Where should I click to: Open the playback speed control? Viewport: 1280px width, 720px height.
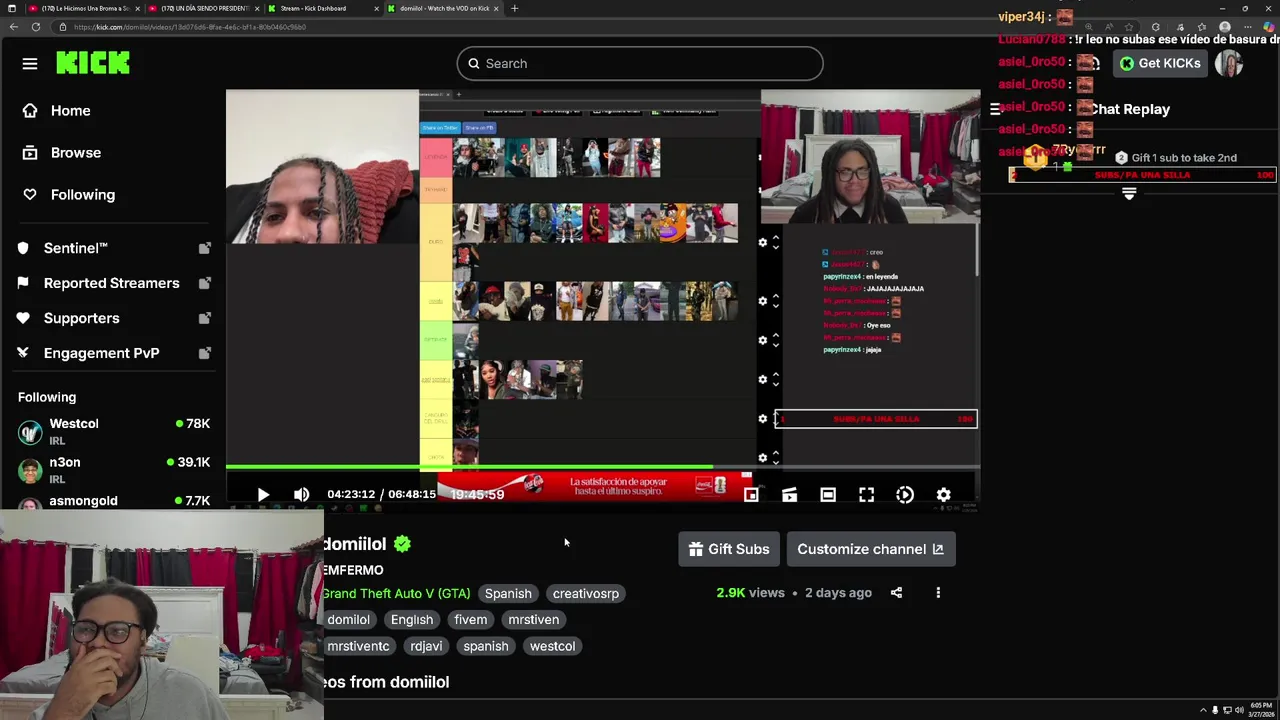[x=905, y=495]
